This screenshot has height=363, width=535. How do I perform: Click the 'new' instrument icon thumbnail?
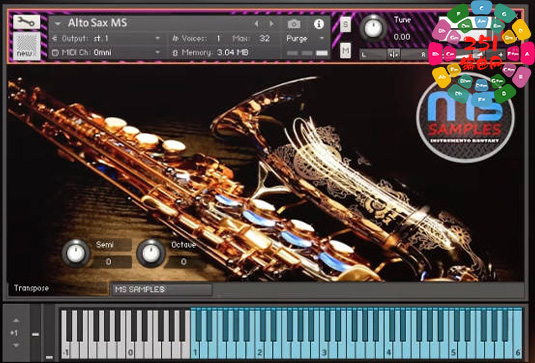coord(26,46)
